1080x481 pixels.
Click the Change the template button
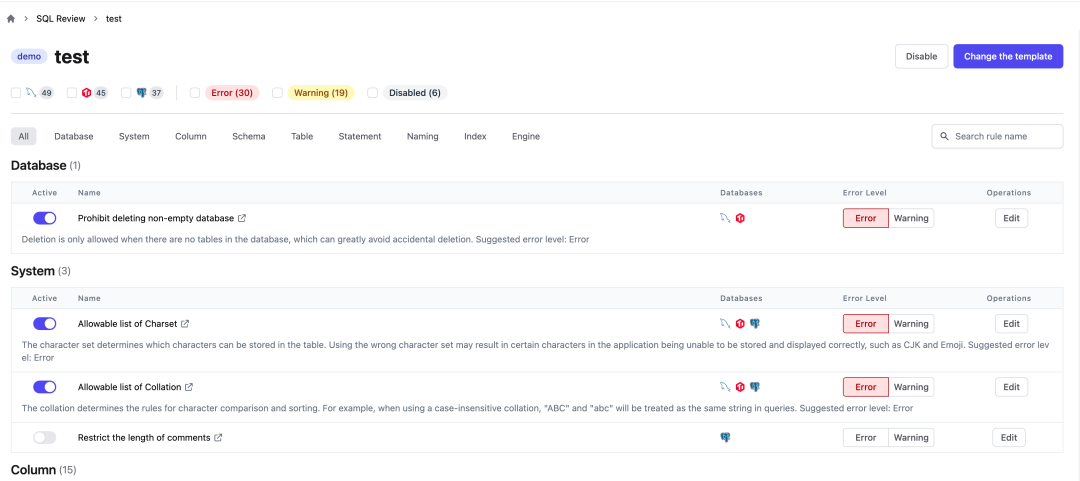[x=1007, y=57]
